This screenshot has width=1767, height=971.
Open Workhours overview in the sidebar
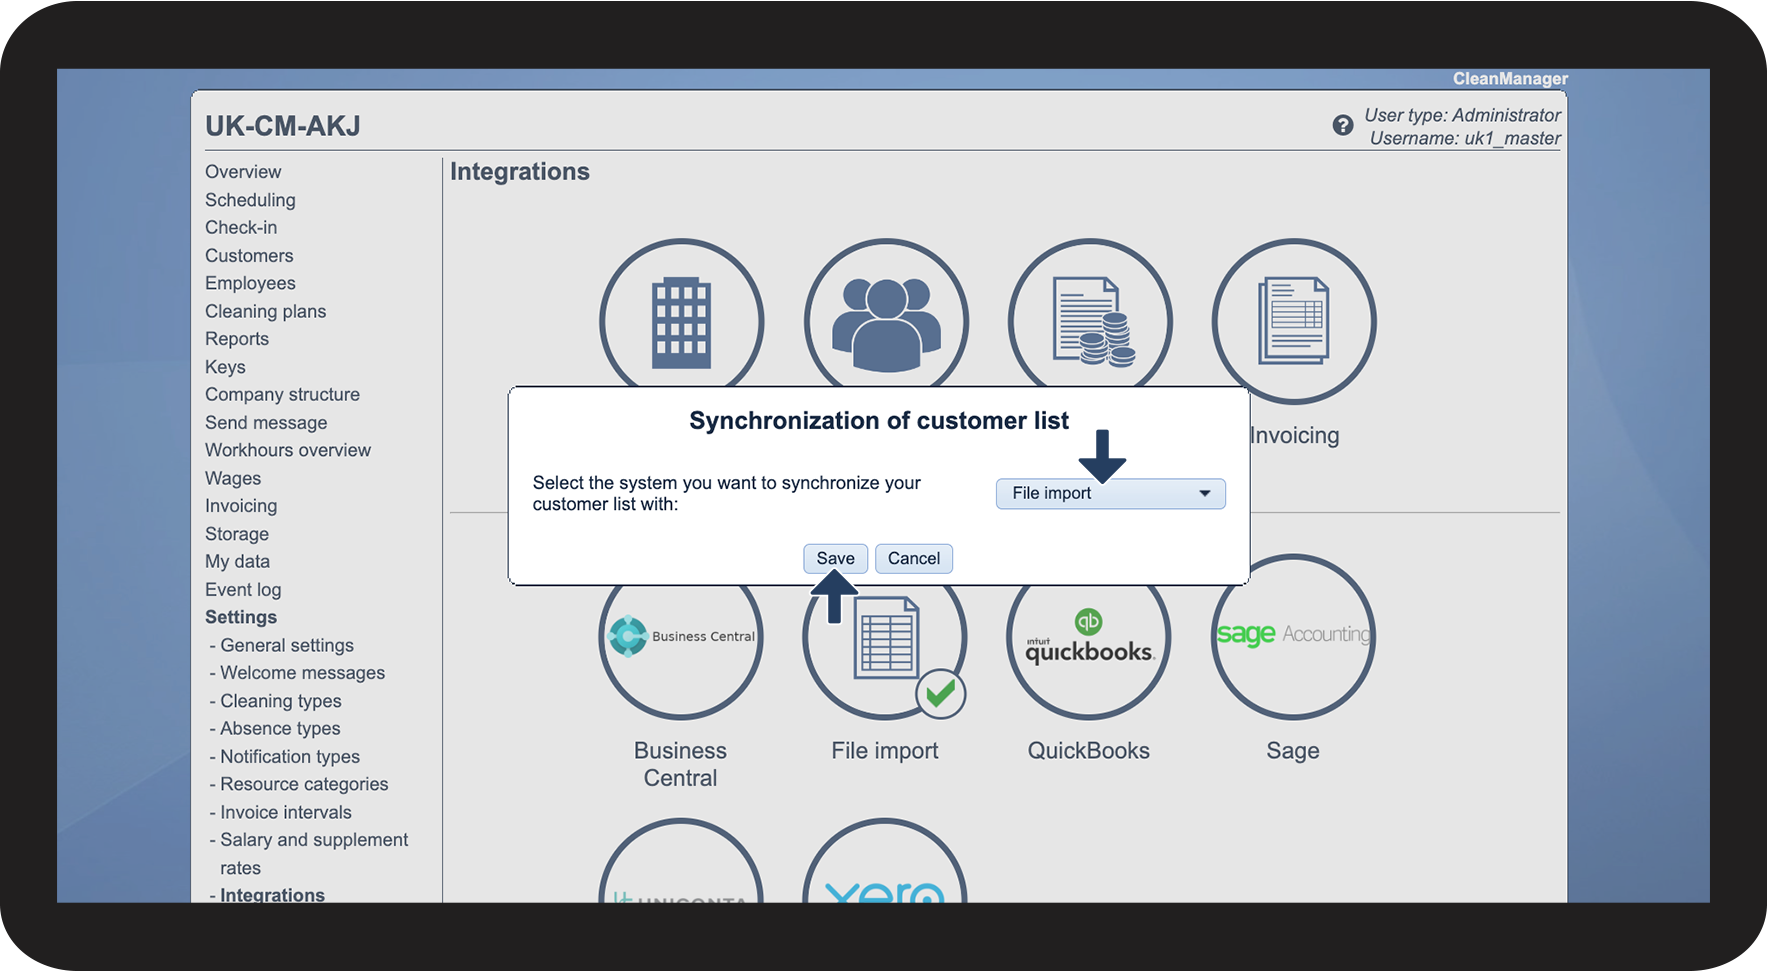click(x=288, y=450)
